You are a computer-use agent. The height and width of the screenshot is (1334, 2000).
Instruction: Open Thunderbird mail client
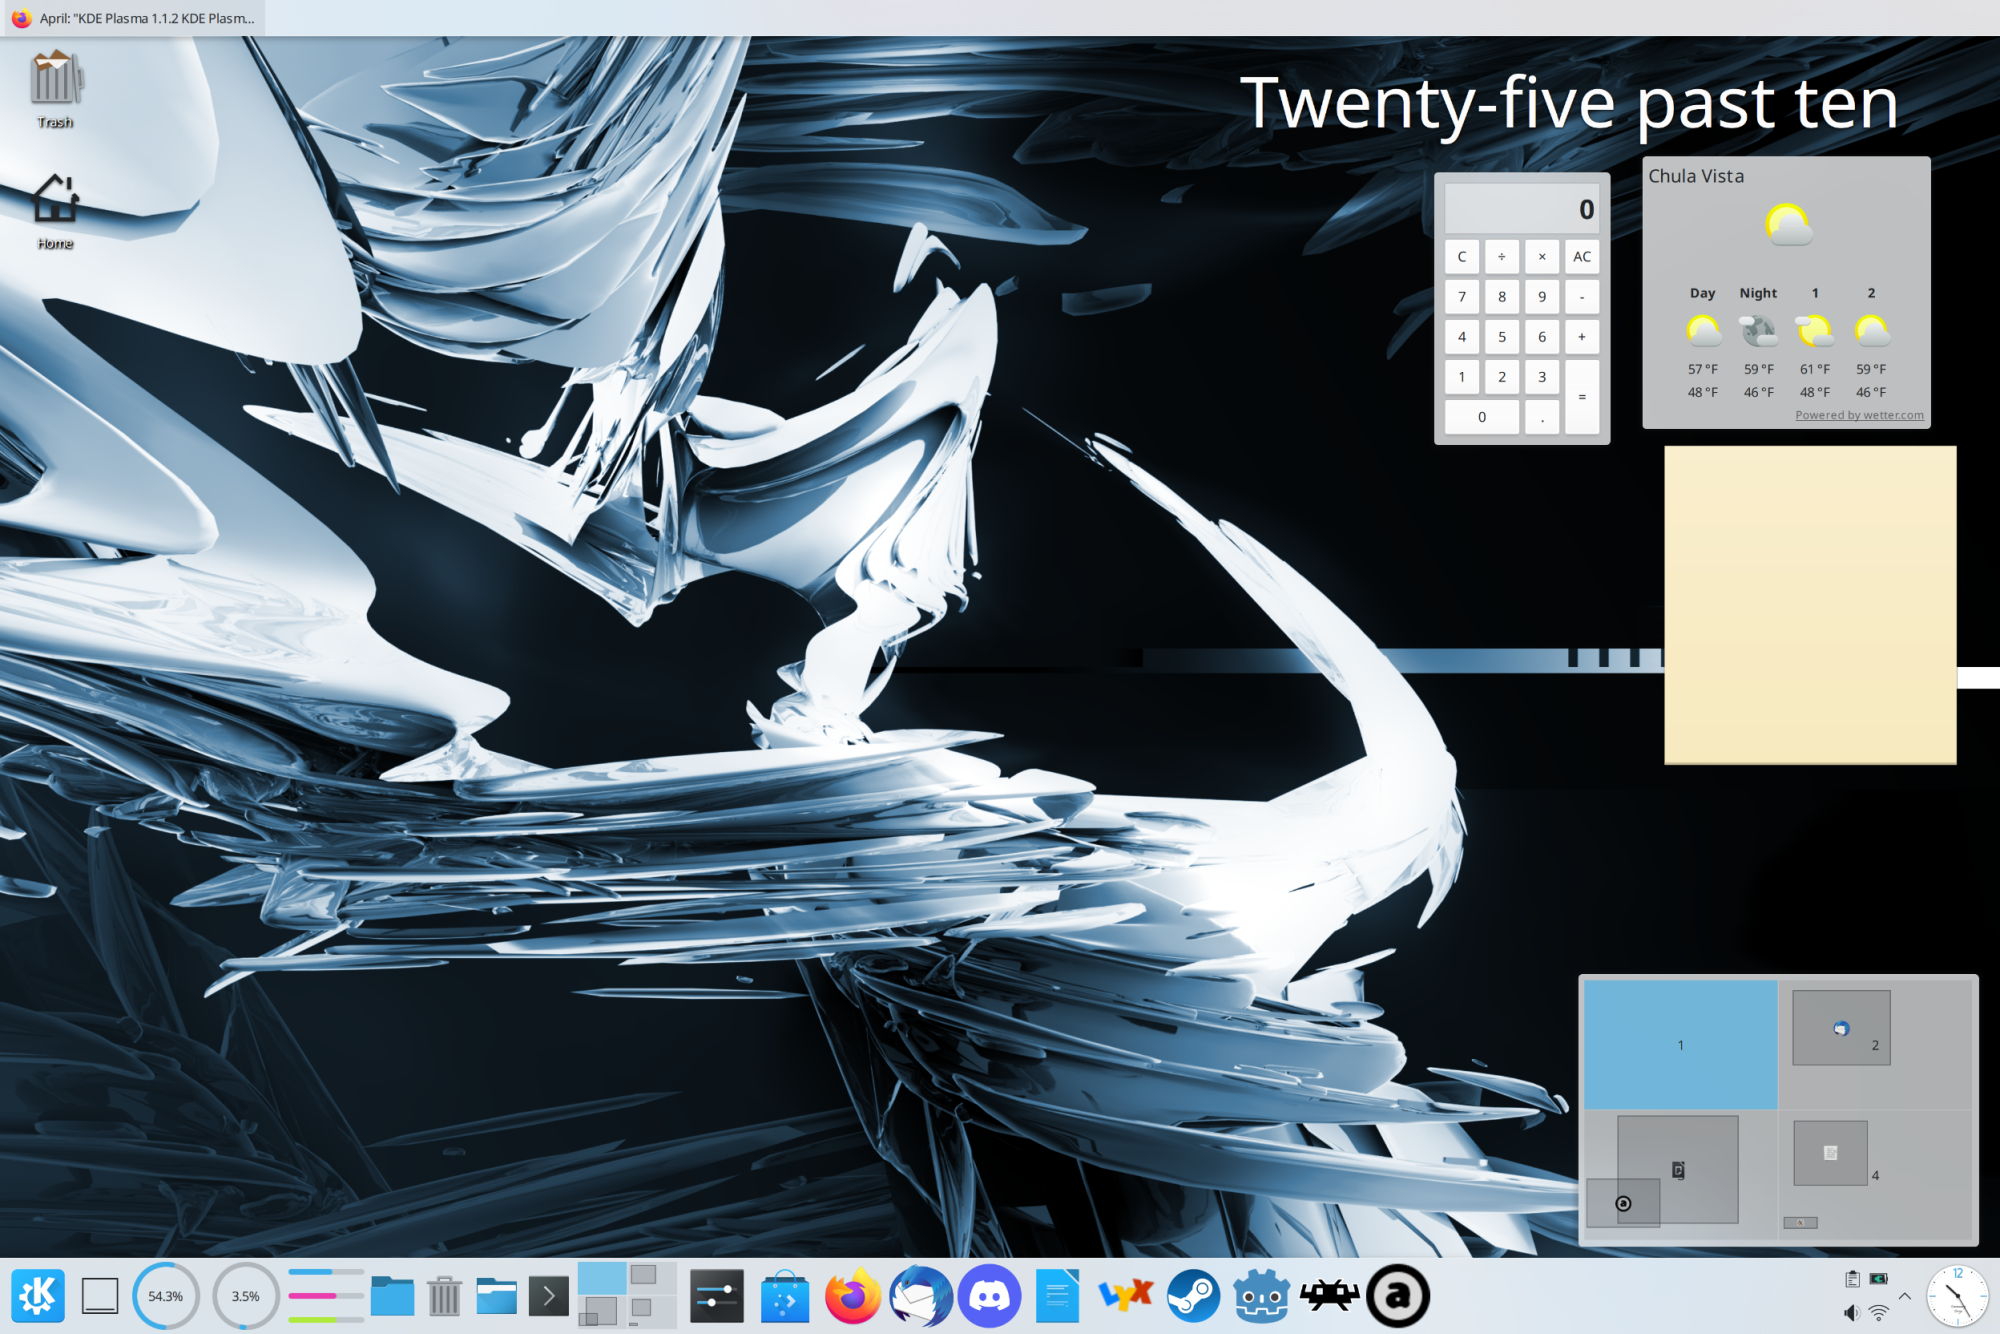coord(920,1295)
